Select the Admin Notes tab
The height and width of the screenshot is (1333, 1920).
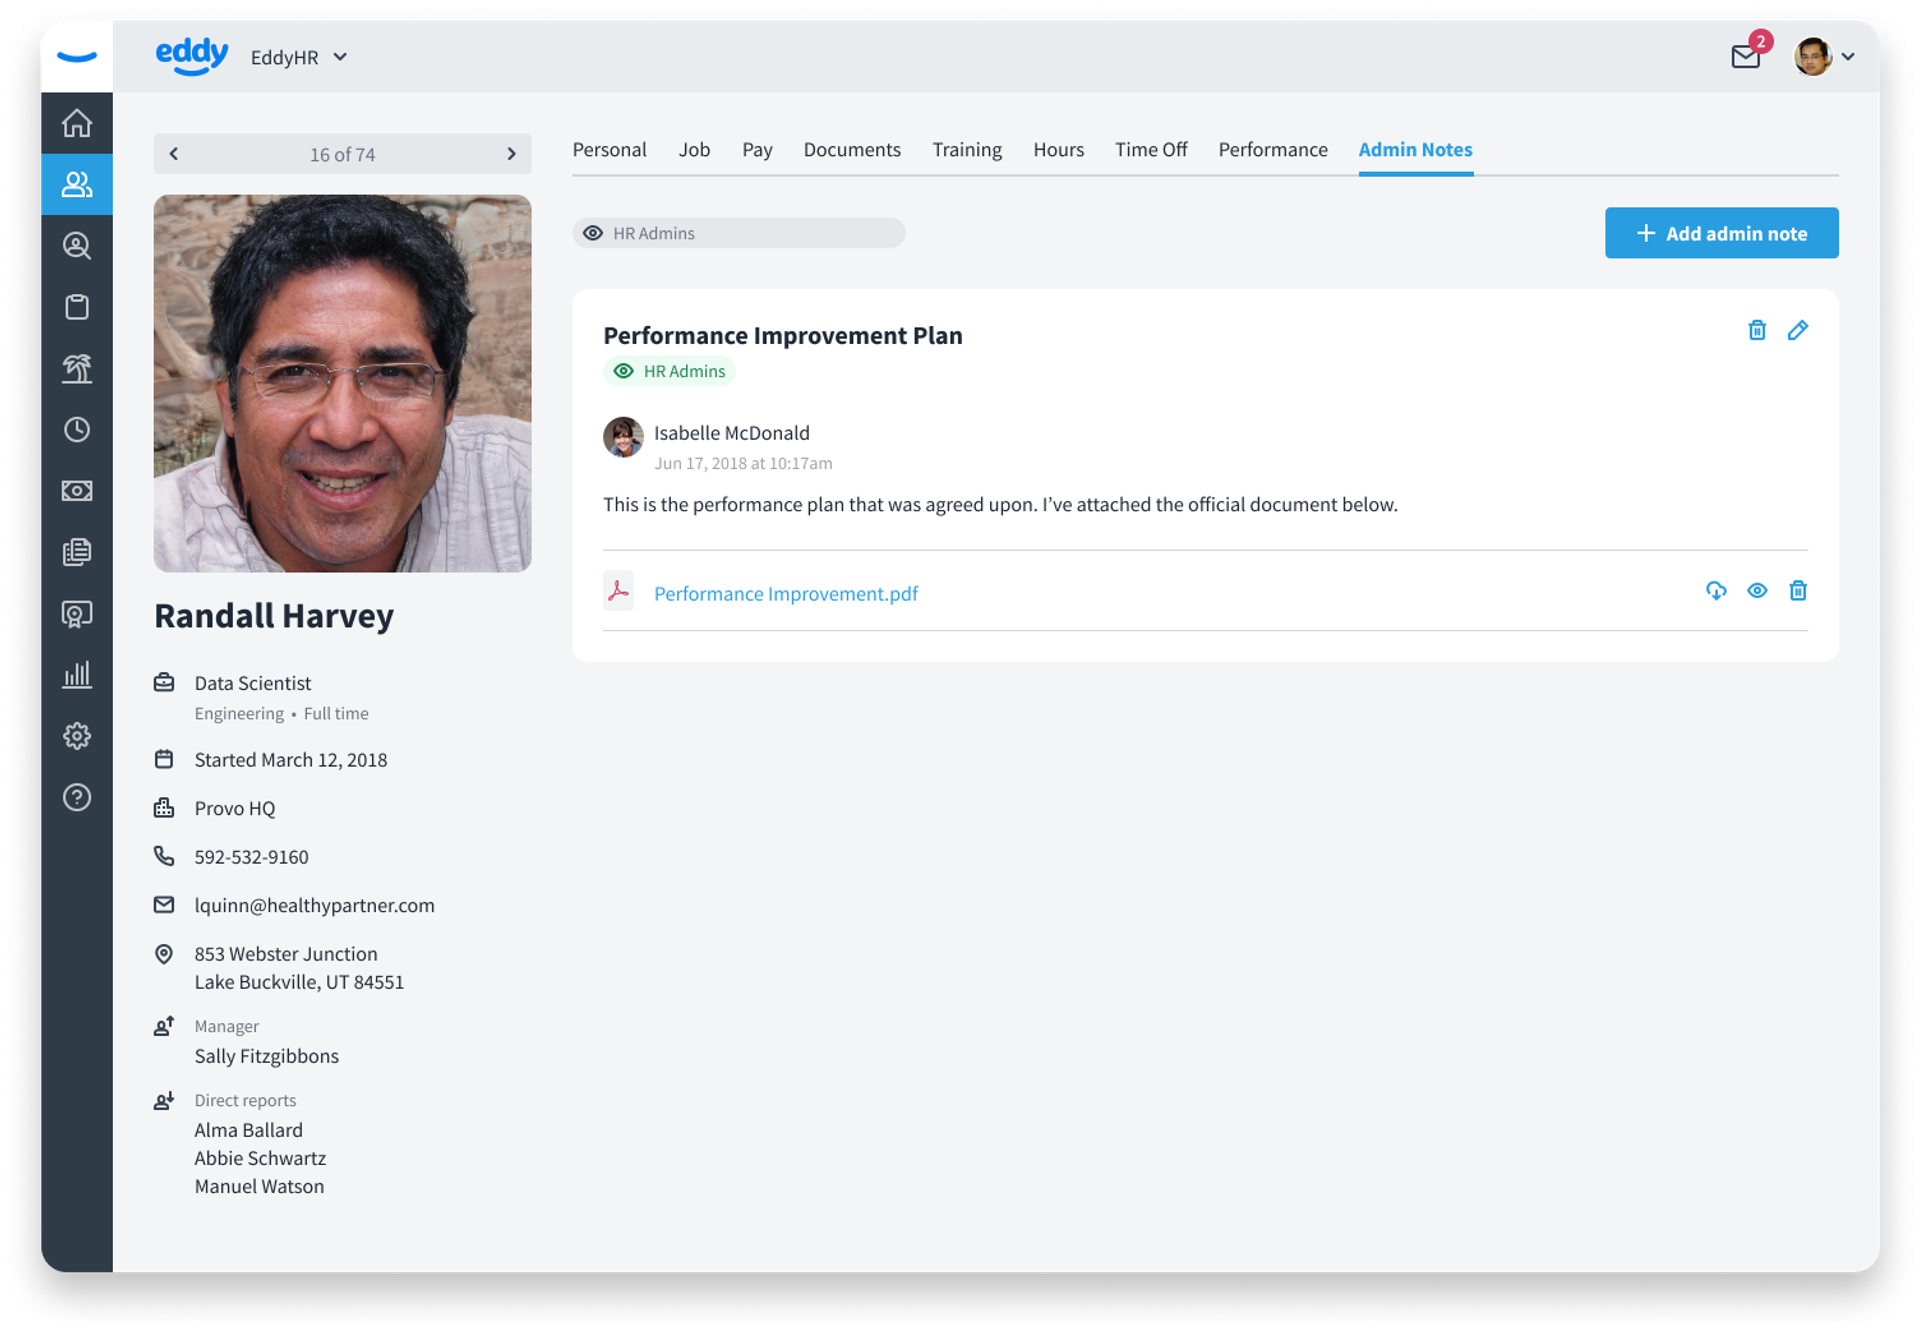1415,150
